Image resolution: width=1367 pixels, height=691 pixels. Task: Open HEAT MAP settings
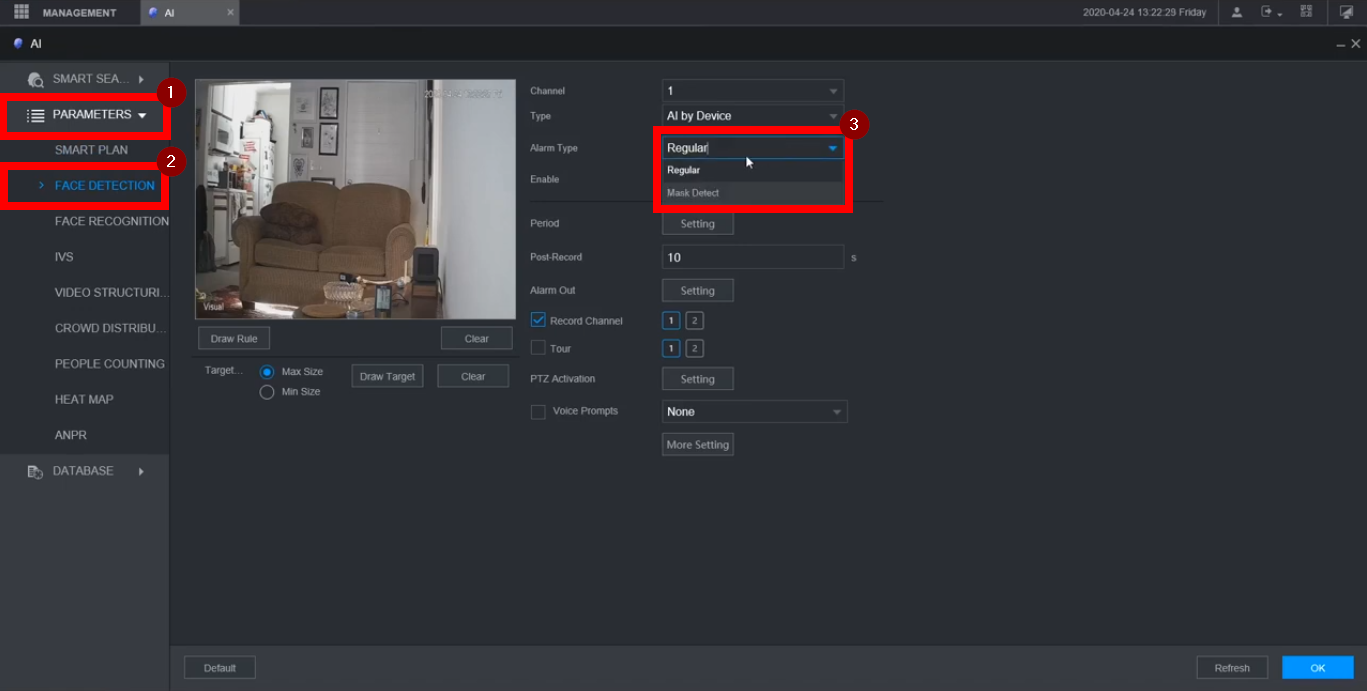[84, 400]
